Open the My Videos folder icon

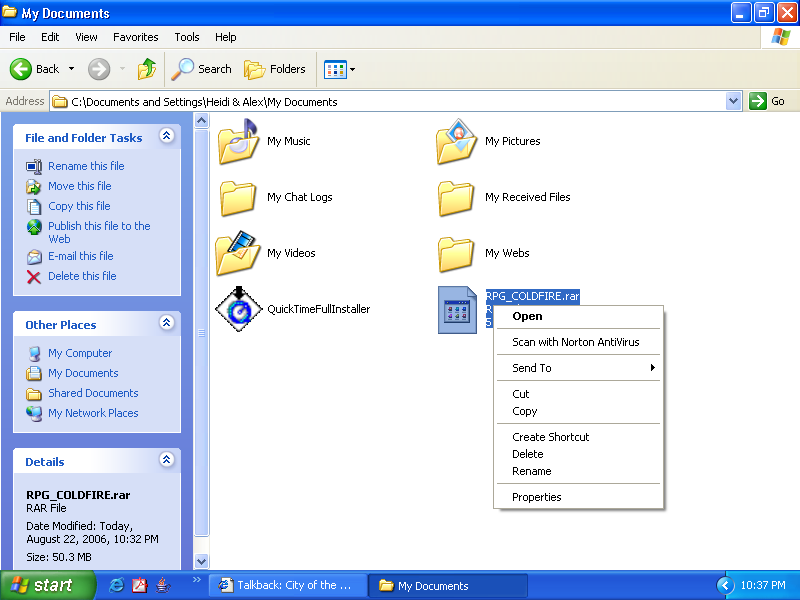point(238,254)
